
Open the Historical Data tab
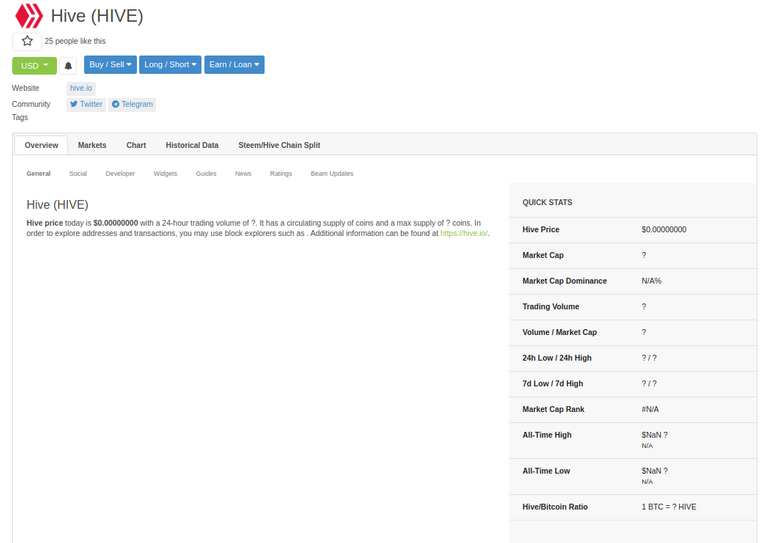[192, 145]
